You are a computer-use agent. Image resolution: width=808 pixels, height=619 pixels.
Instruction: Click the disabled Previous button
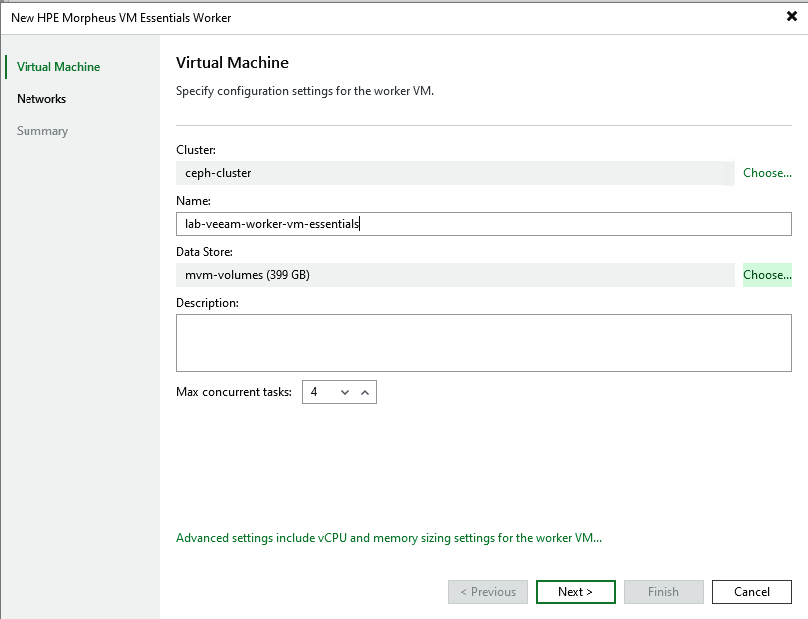[487, 592]
